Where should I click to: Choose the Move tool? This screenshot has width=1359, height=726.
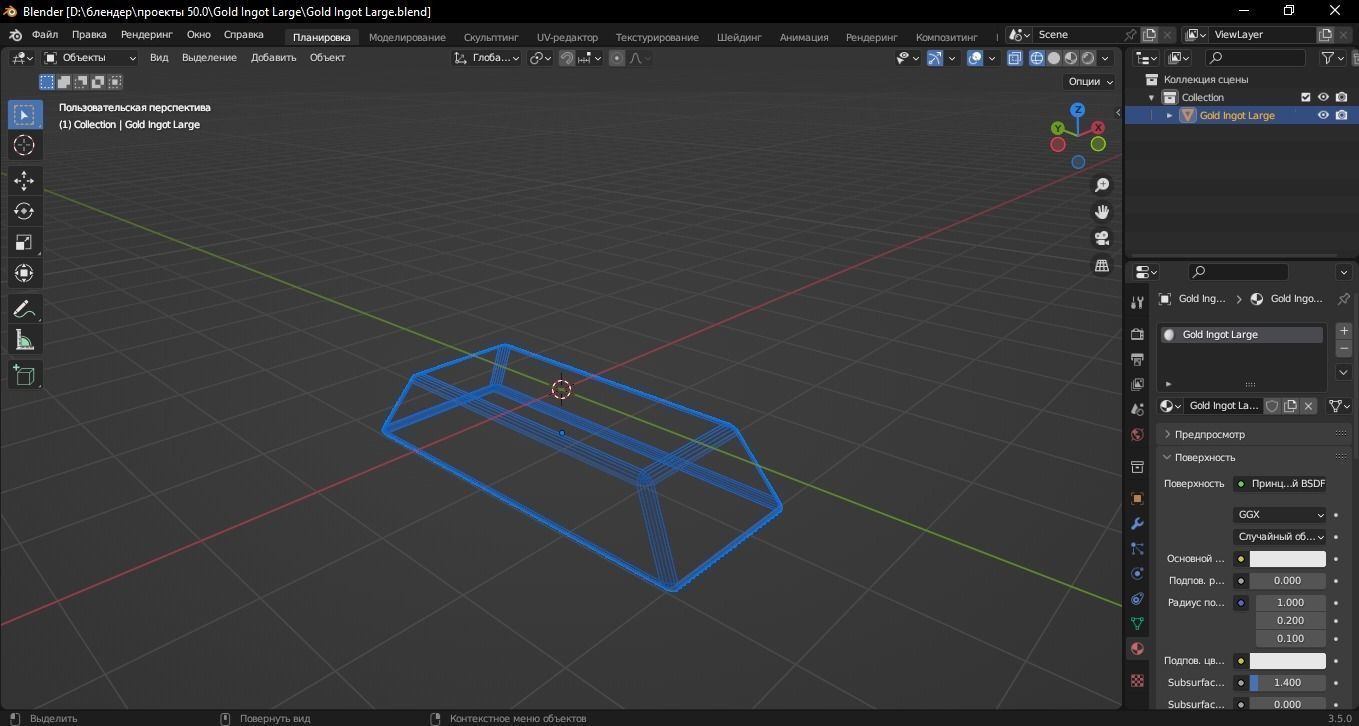tap(24, 181)
